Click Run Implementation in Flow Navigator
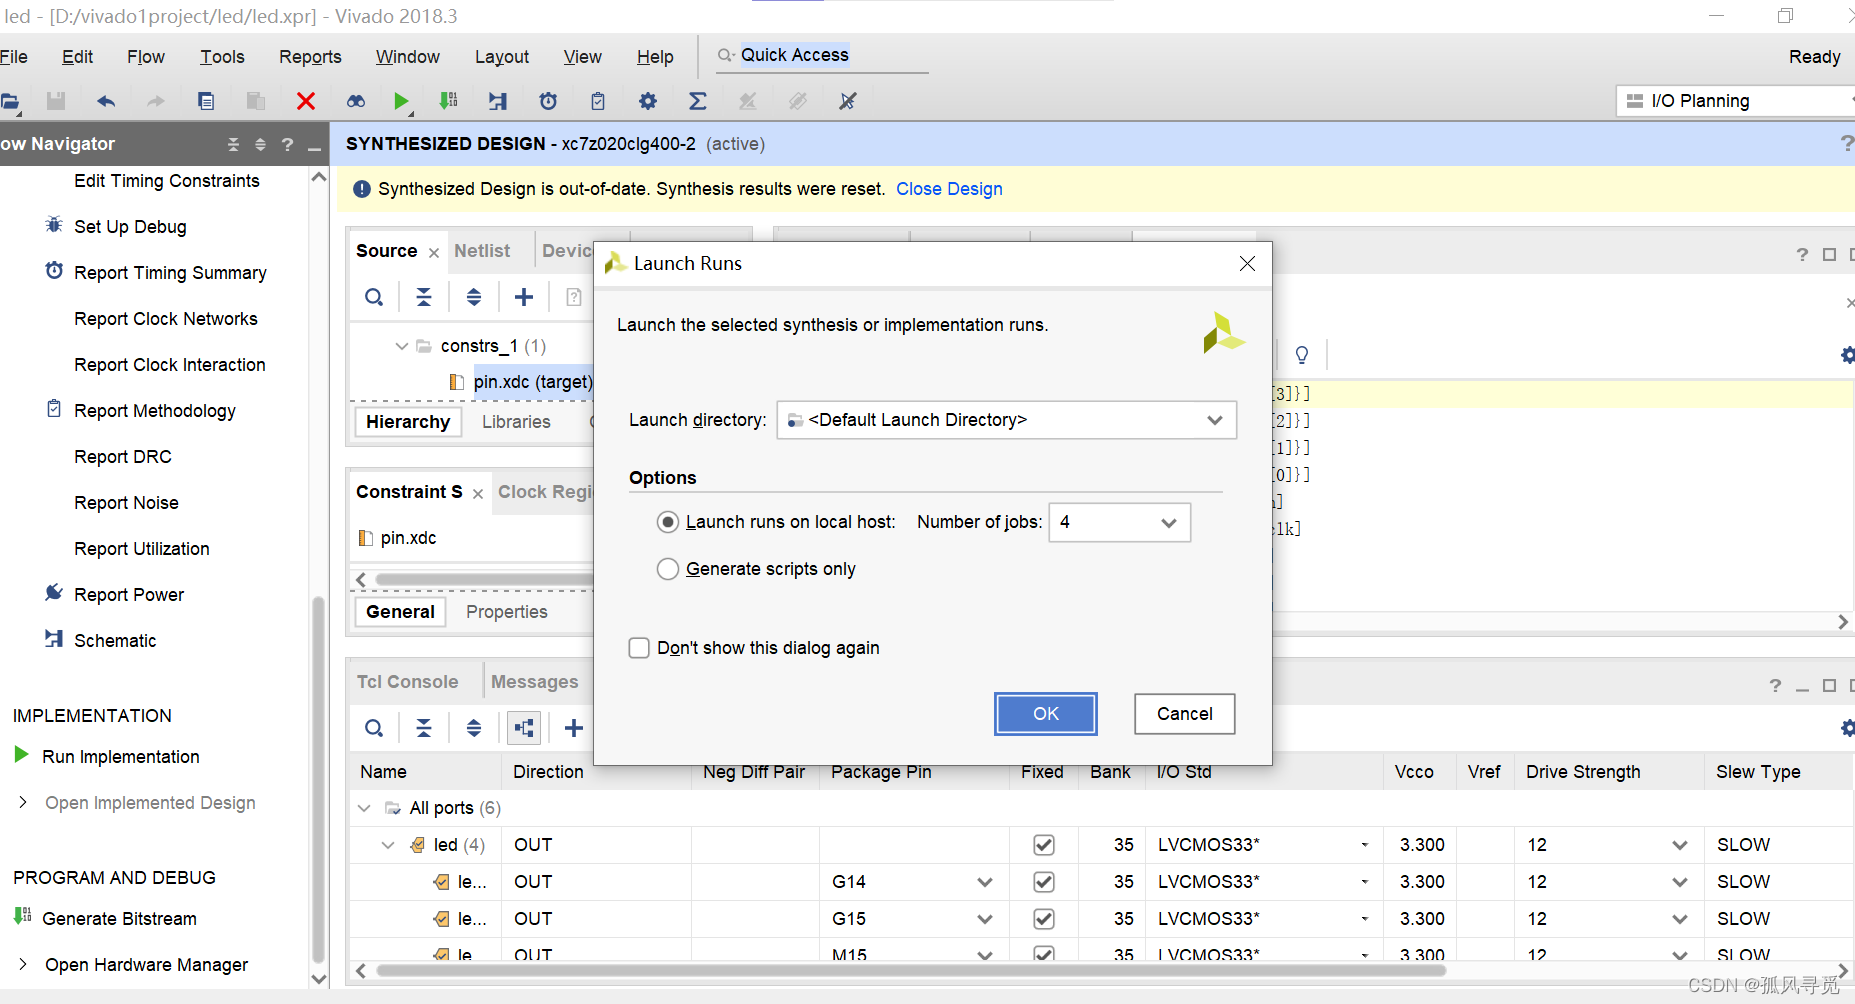The height and width of the screenshot is (1004, 1855). coord(121,757)
